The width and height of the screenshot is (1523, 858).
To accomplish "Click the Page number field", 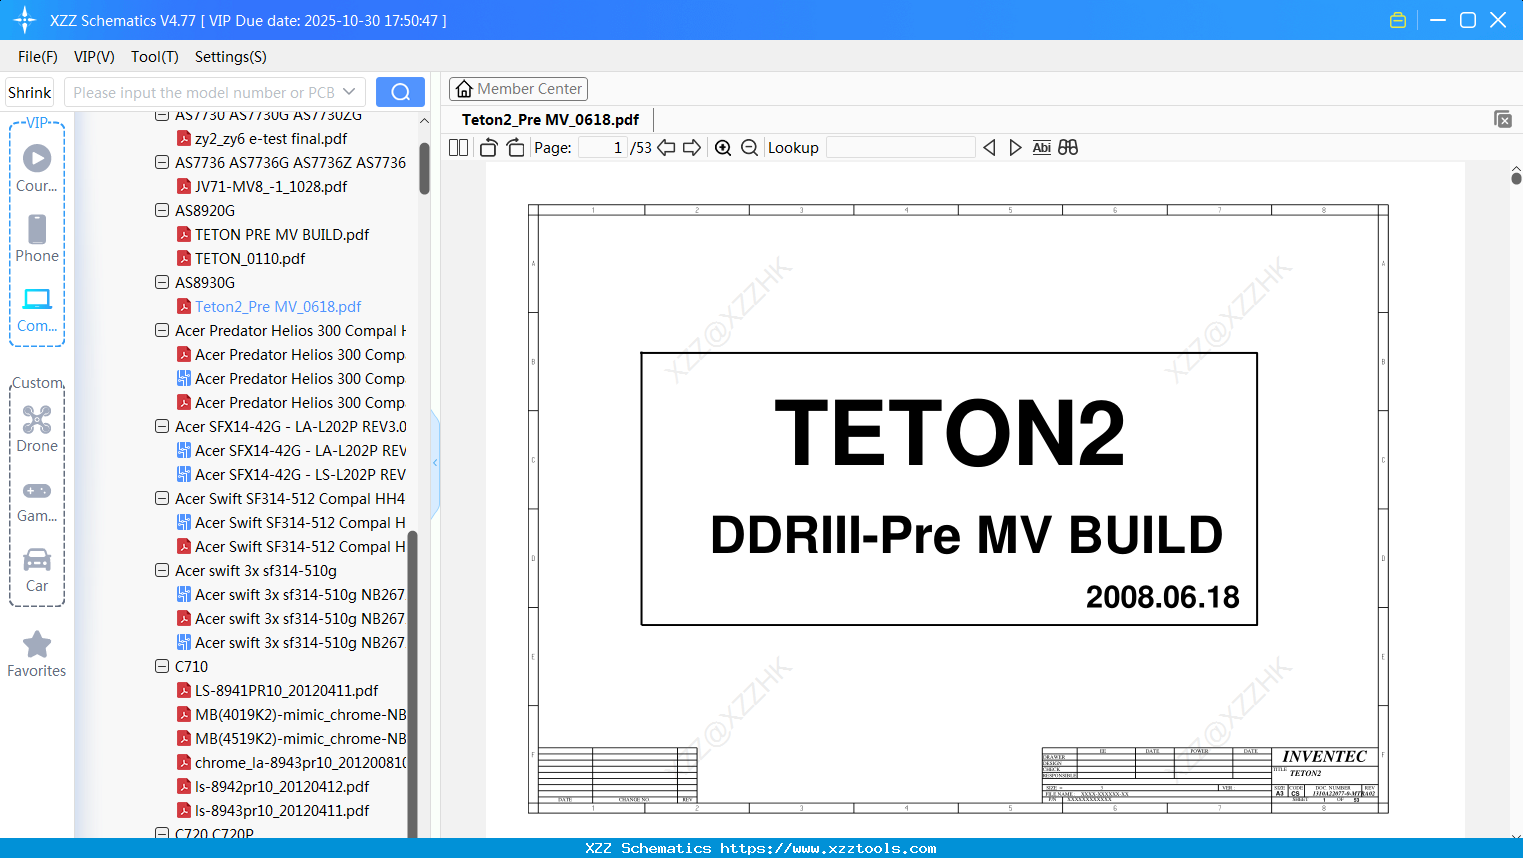I will click(x=602, y=148).
